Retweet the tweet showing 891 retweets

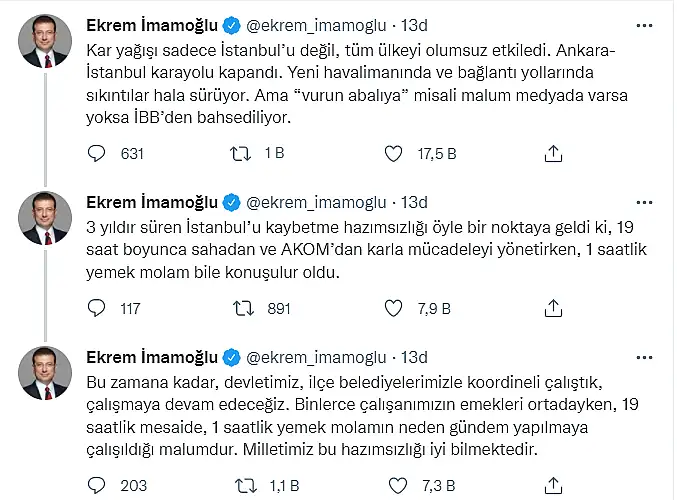click(x=244, y=308)
